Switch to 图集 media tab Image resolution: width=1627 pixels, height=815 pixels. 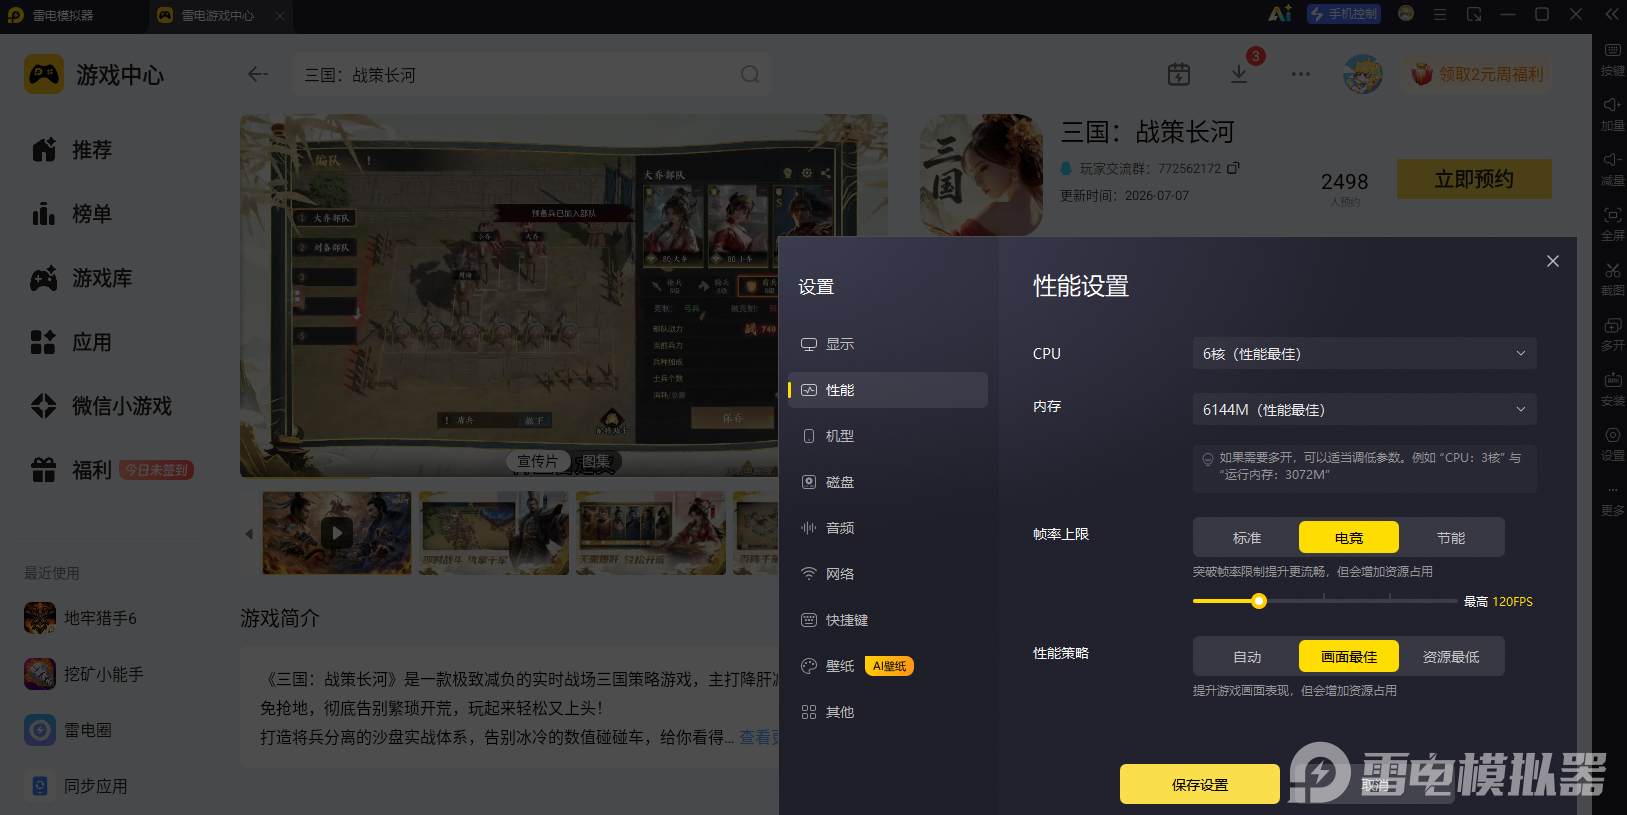point(596,461)
